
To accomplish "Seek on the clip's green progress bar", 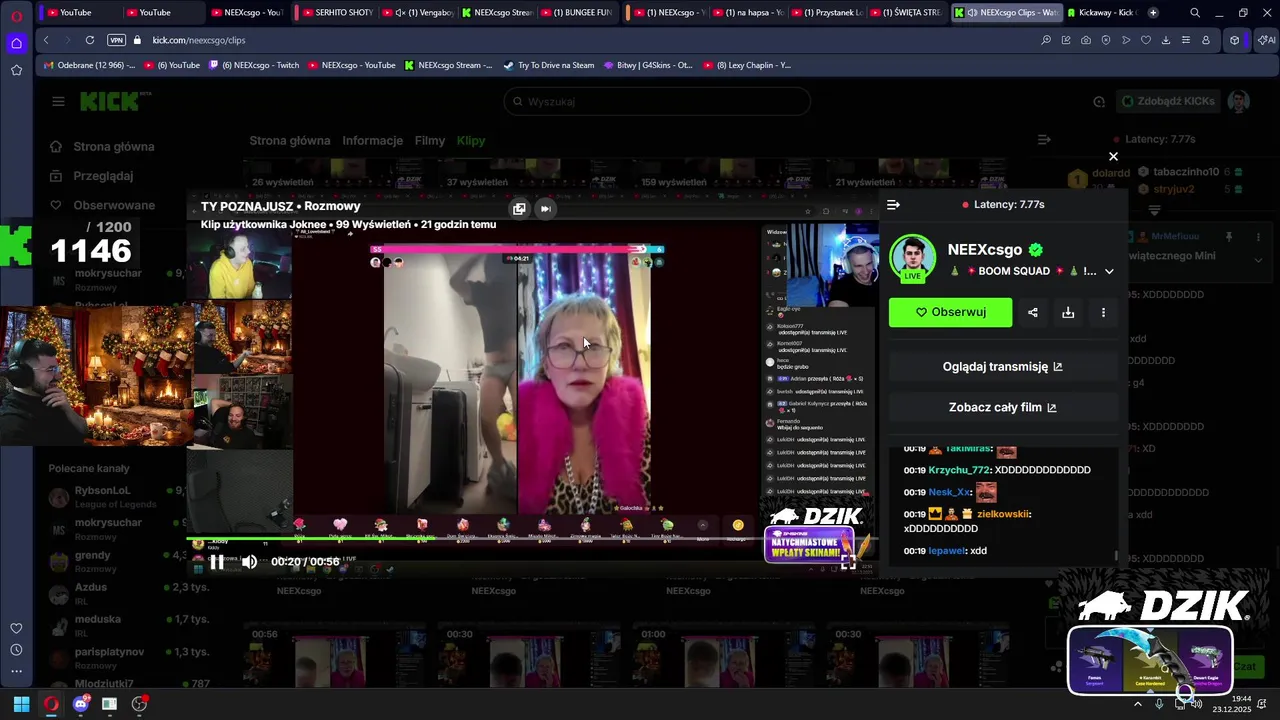I will (x=532, y=539).
